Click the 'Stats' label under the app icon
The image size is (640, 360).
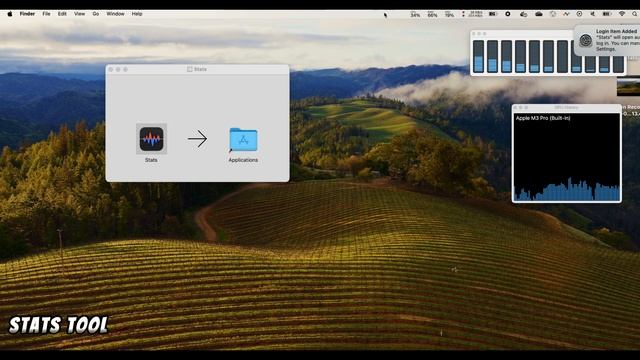pyautogui.click(x=151, y=160)
